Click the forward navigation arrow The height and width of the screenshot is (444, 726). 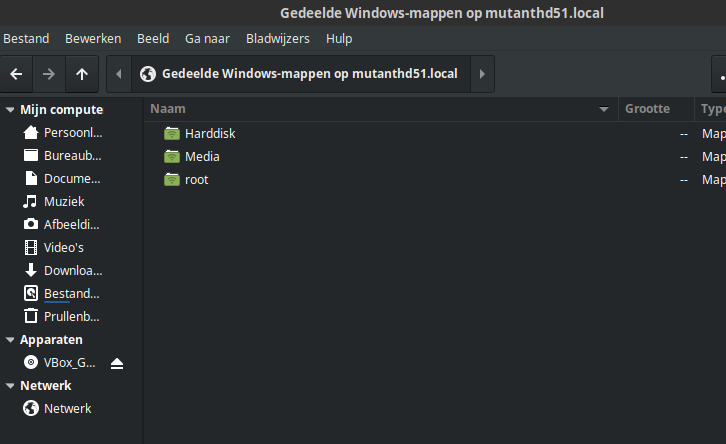49,74
